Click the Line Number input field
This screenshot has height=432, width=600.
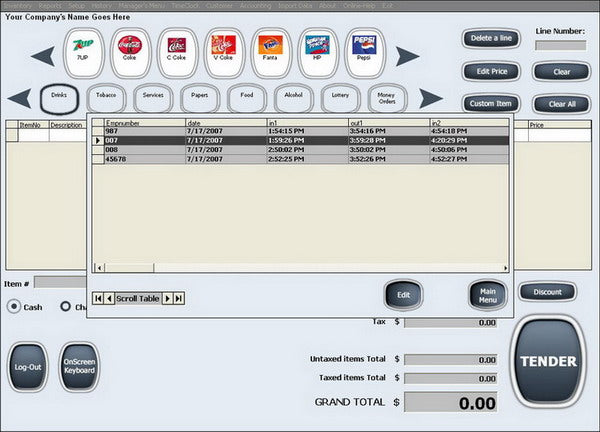560,46
